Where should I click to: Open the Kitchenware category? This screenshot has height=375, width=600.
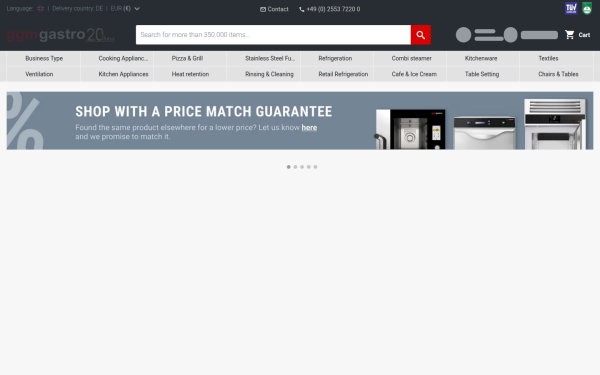click(481, 58)
